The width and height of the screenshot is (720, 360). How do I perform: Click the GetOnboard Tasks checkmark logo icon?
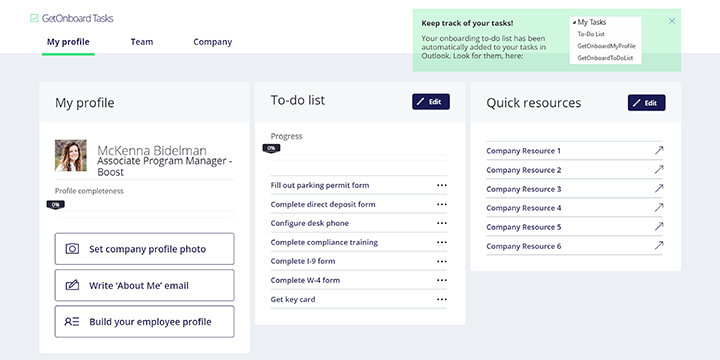tap(34, 18)
